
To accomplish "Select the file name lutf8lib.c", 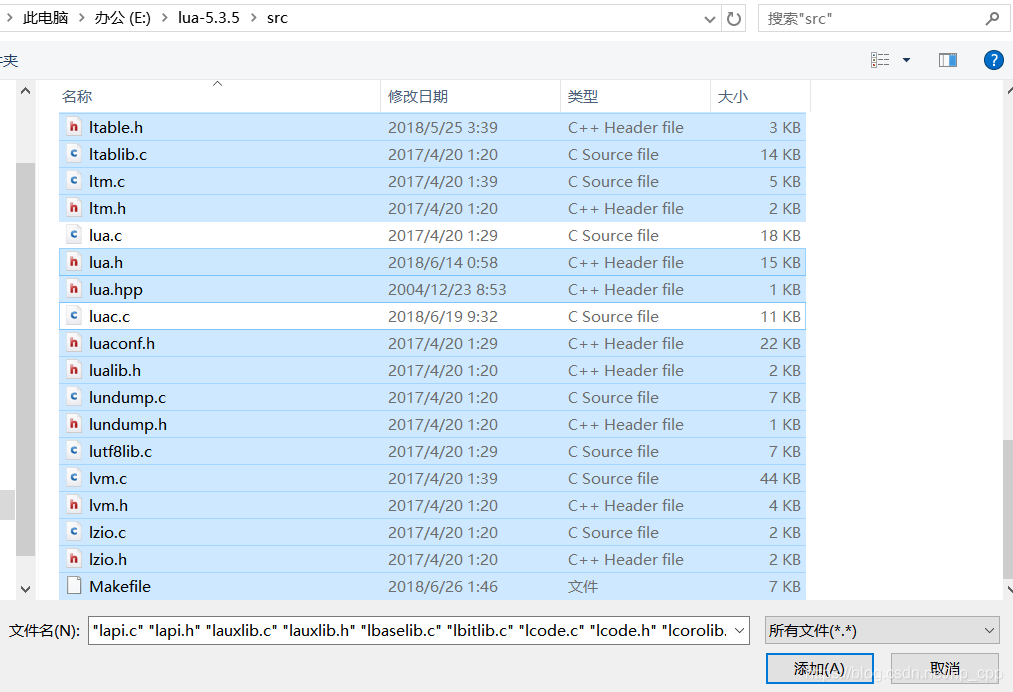I will point(120,452).
